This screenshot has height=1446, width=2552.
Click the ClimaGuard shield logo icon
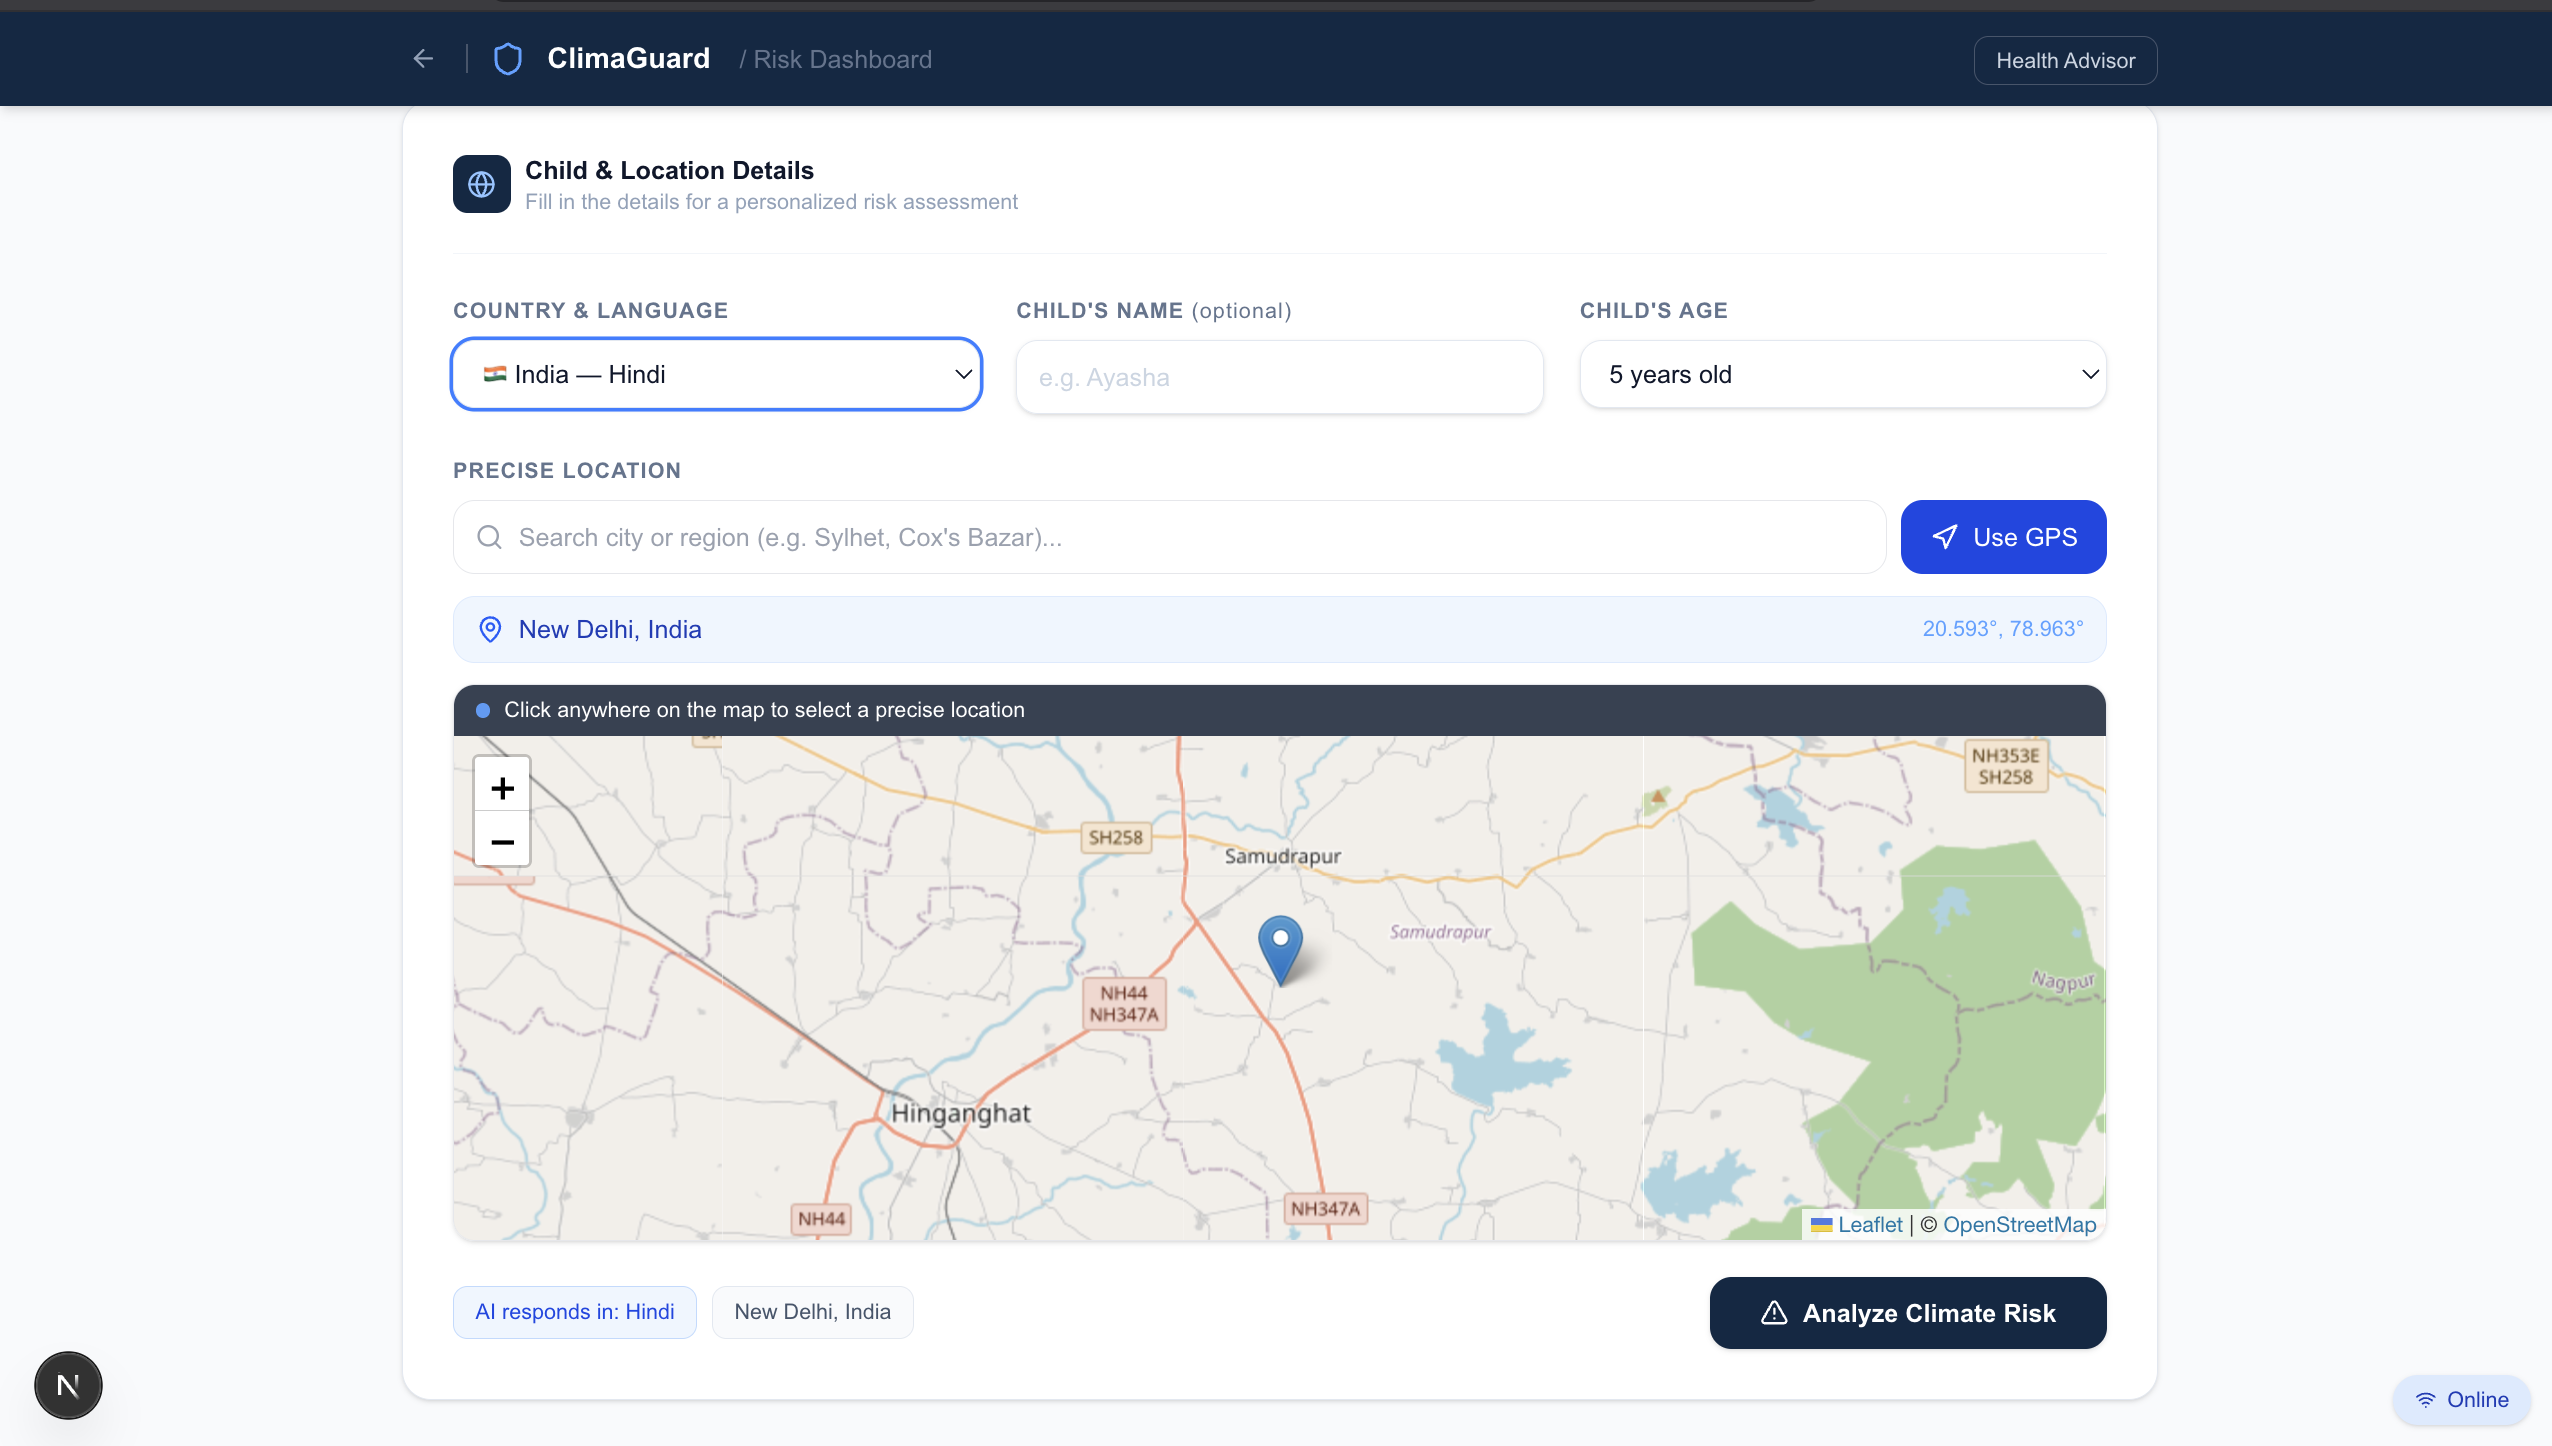click(508, 59)
